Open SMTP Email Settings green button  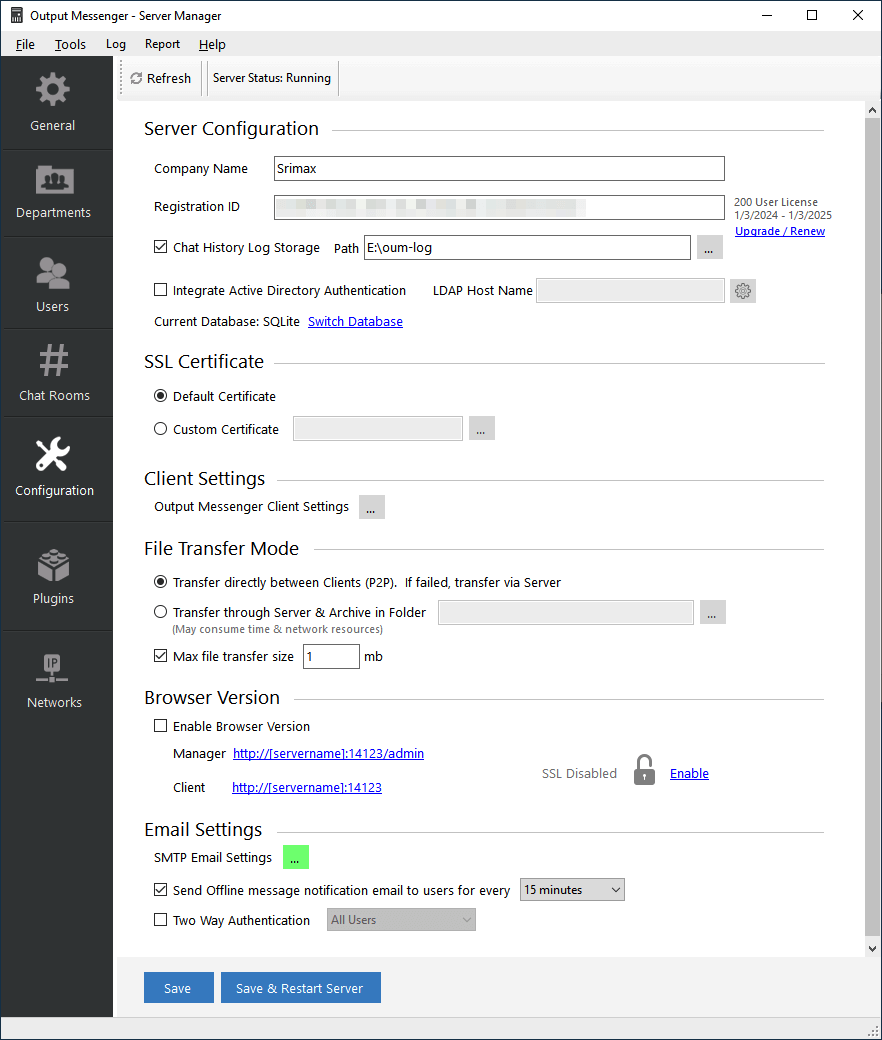296,857
